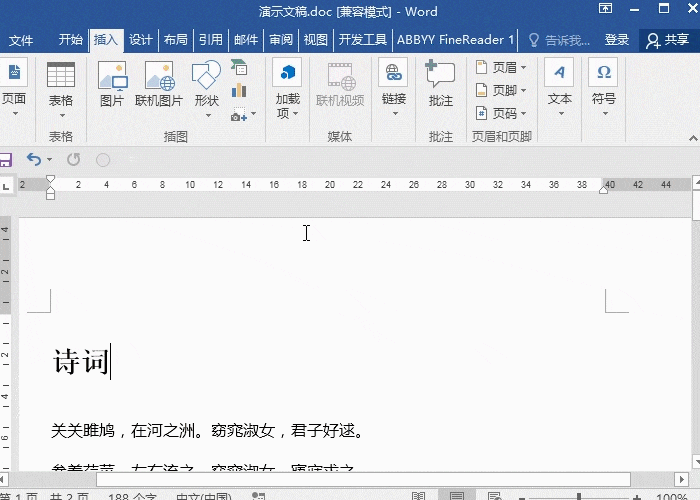Switch to the 邮件 mailings tab

pyautogui.click(x=246, y=40)
